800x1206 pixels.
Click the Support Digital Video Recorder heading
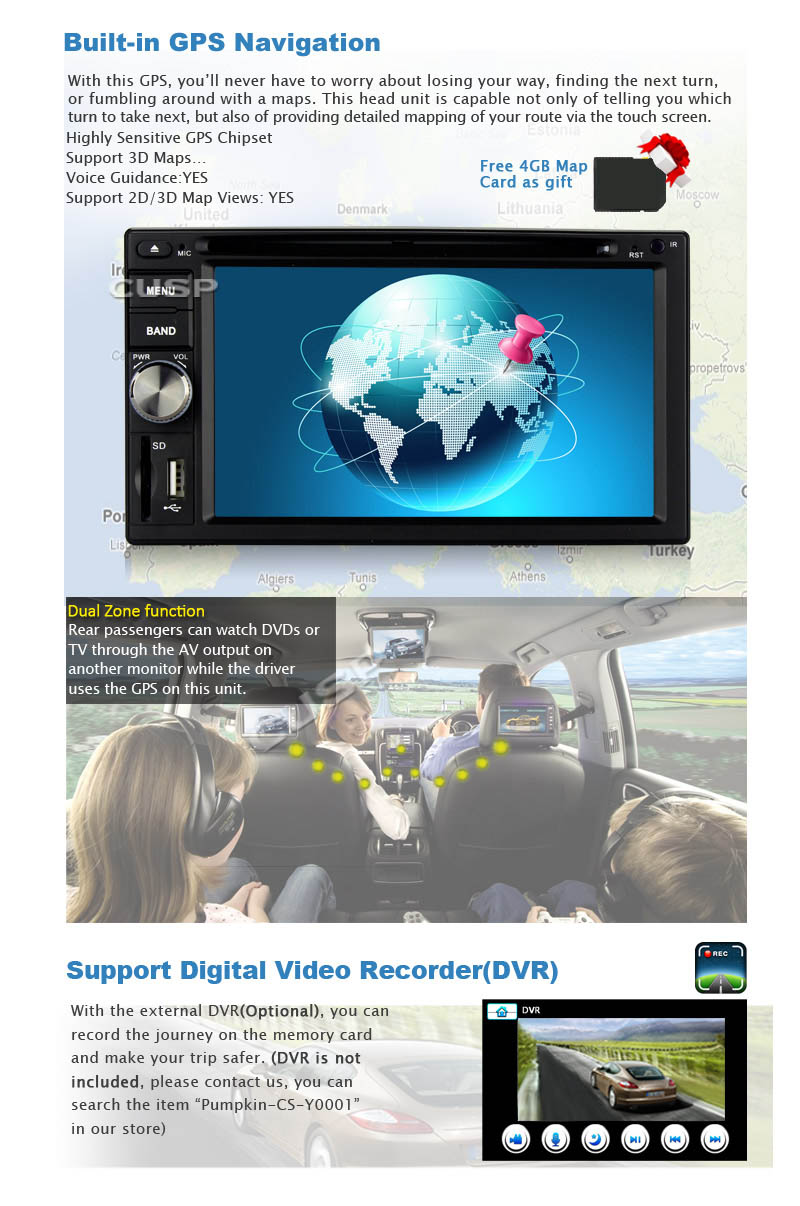pos(312,970)
